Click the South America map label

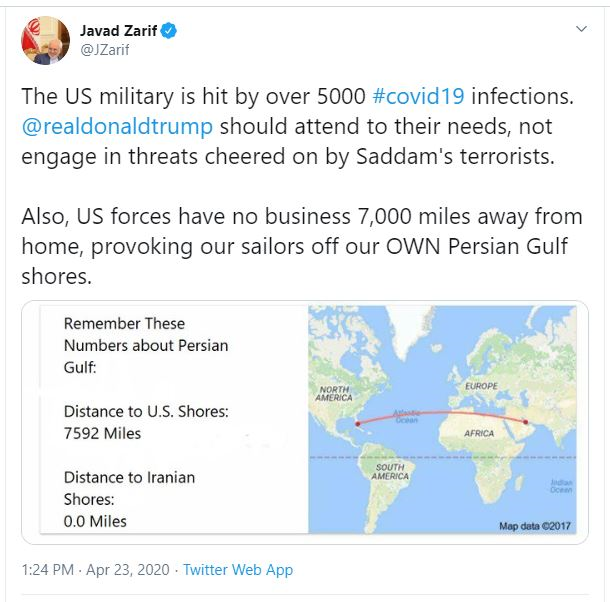pyautogui.click(x=389, y=471)
